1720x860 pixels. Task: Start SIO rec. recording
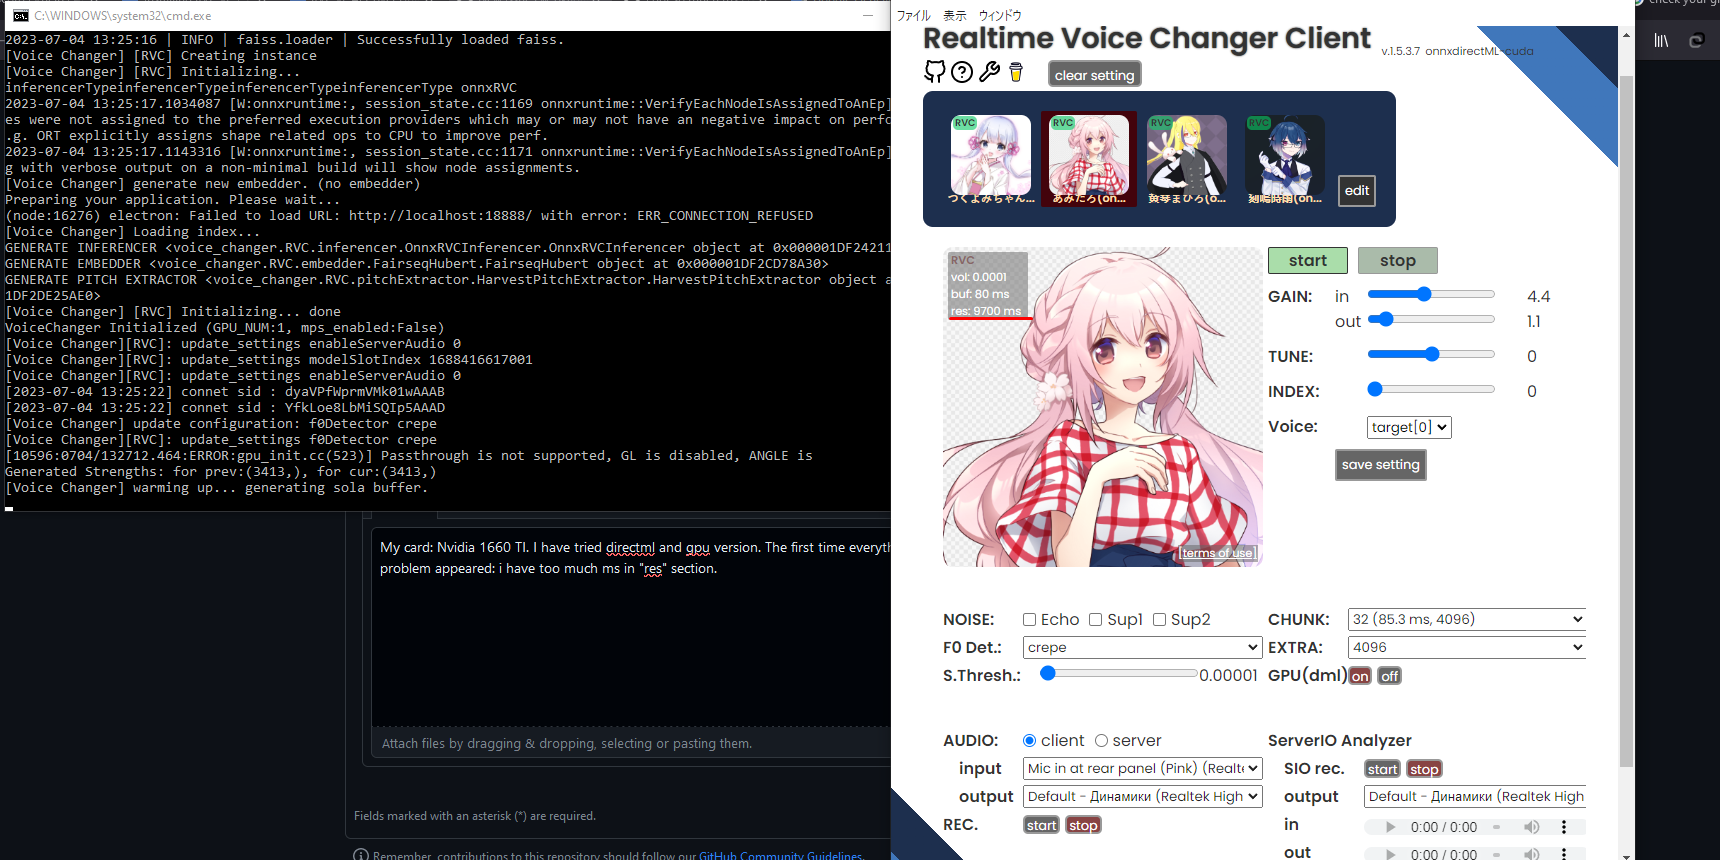point(1382,769)
